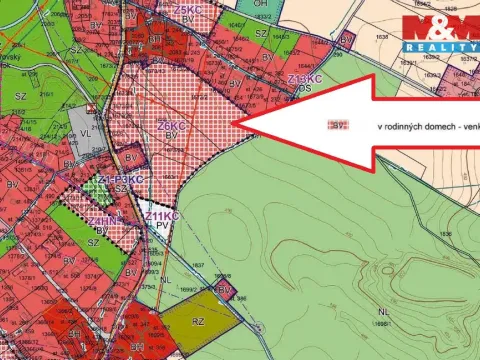The height and width of the screenshot is (360, 480).
Task: Click parcel number 216/1
Action: coord(46,95)
